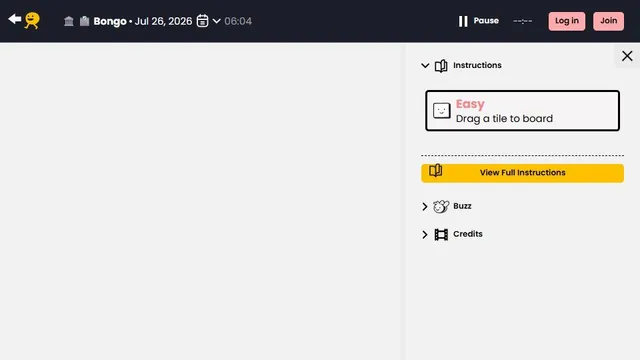This screenshot has width=640, height=360.
Task: Close the side panel with X
Action: pos(627,56)
